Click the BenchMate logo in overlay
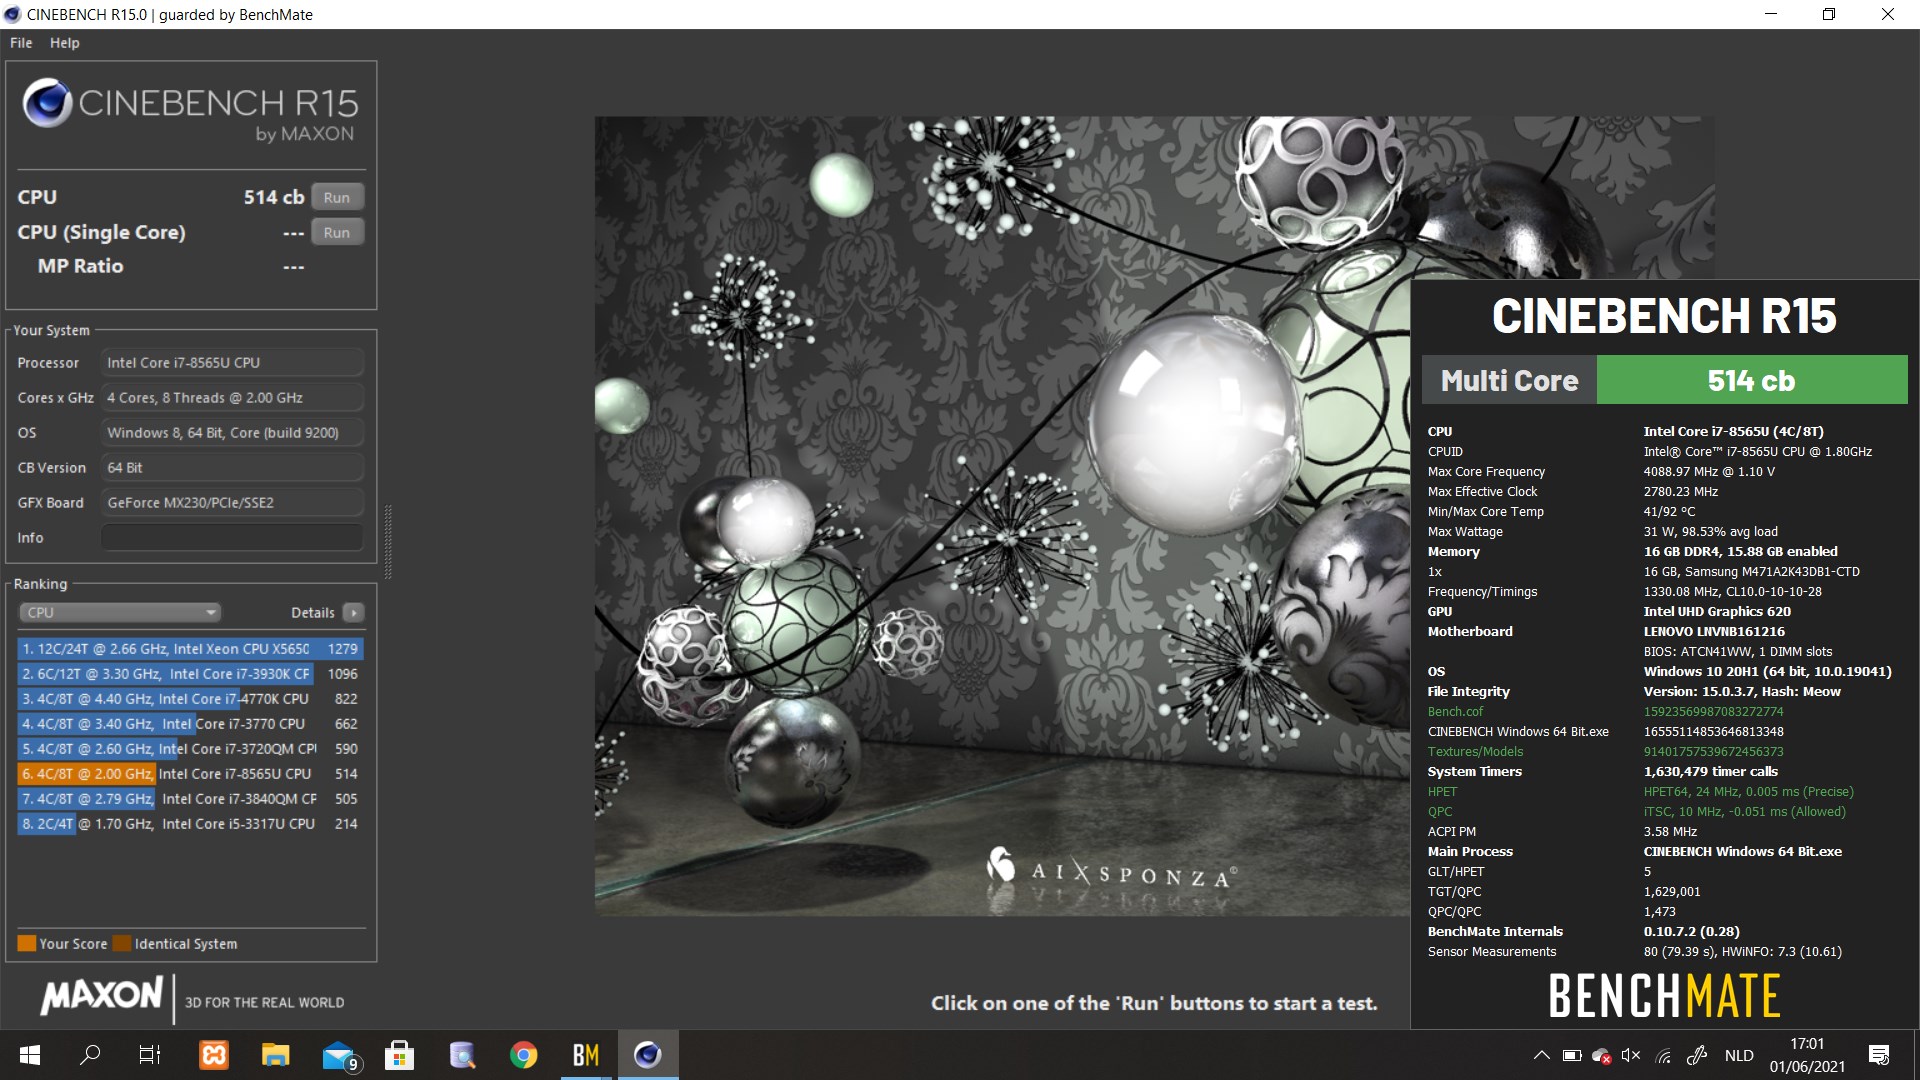 click(x=1664, y=996)
